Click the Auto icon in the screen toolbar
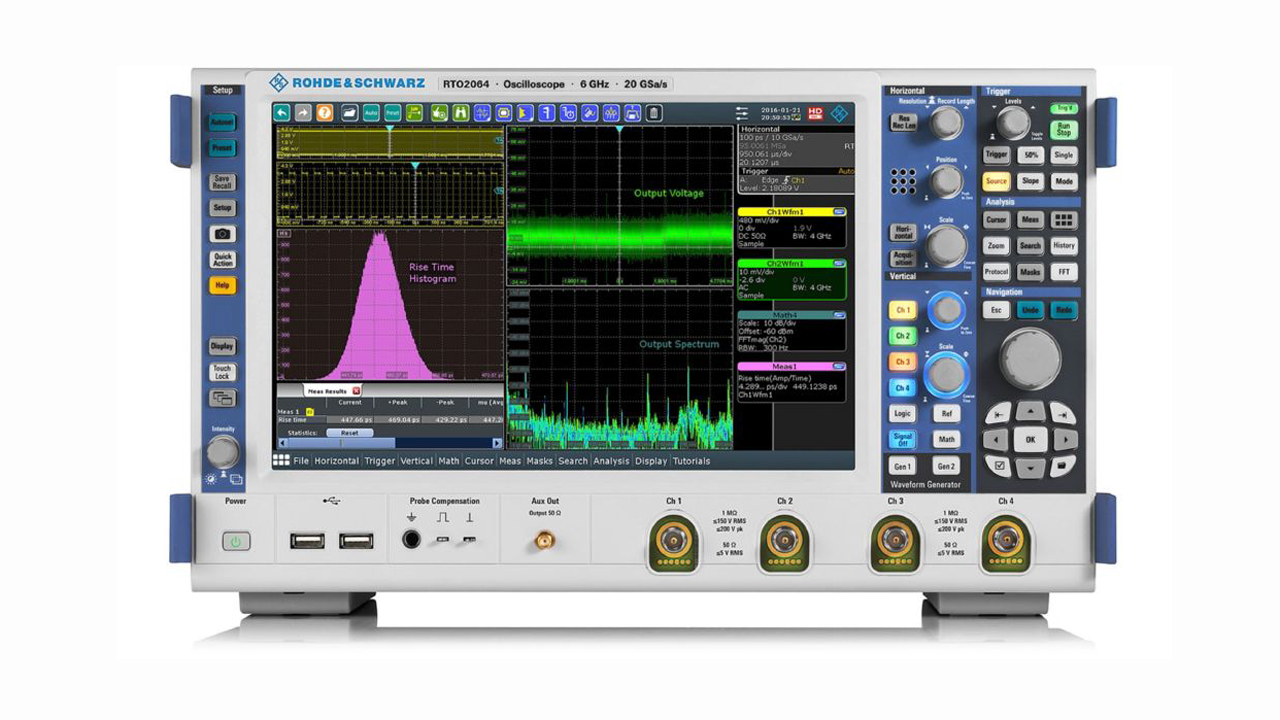Image resolution: width=1280 pixels, height=720 pixels. click(371, 114)
